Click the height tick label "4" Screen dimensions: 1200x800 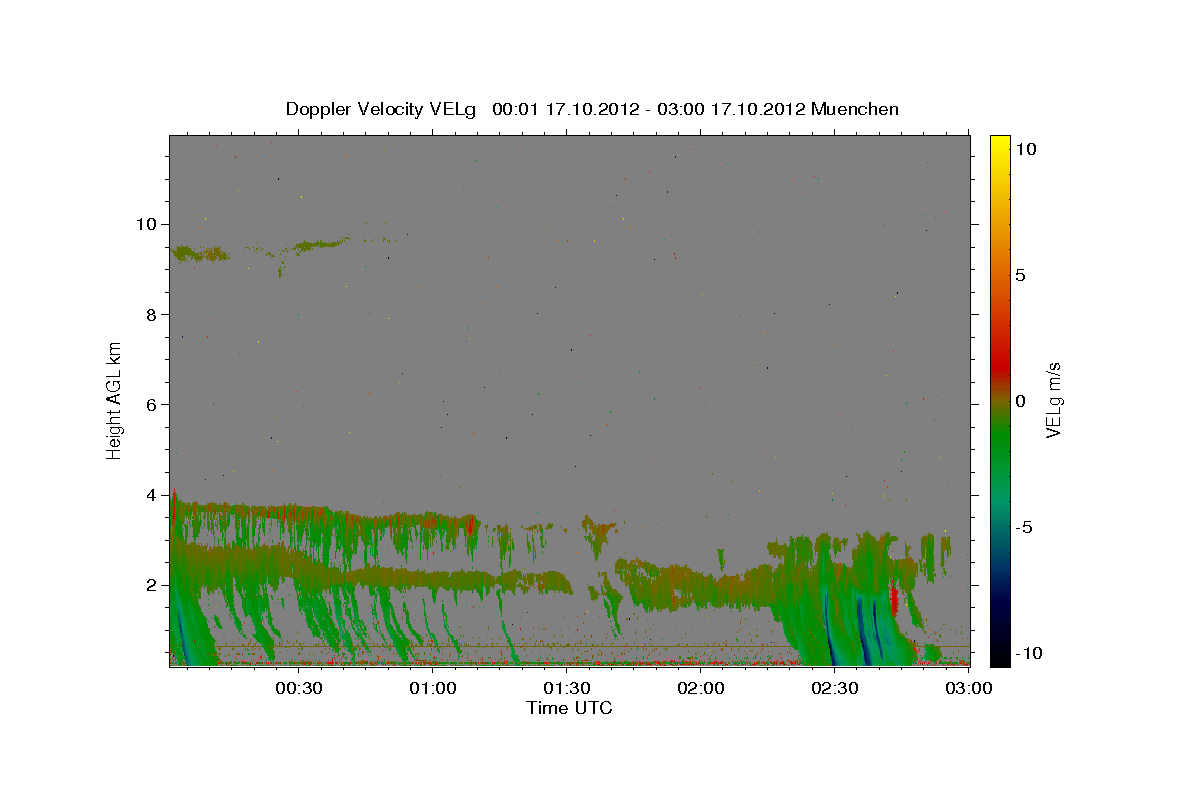pos(149,495)
